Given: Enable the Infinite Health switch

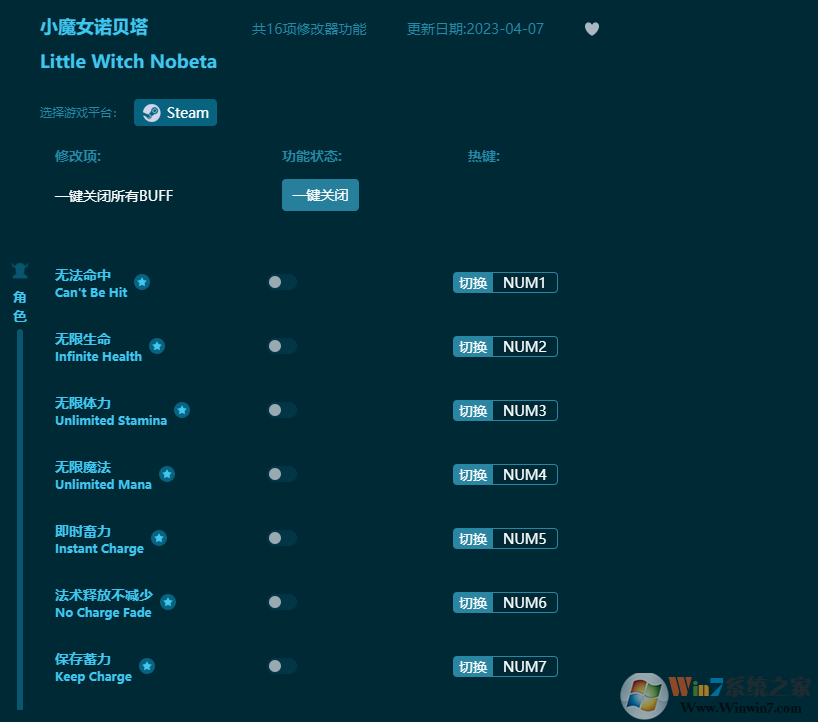Looking at the screenshot, I should point(282,346).
